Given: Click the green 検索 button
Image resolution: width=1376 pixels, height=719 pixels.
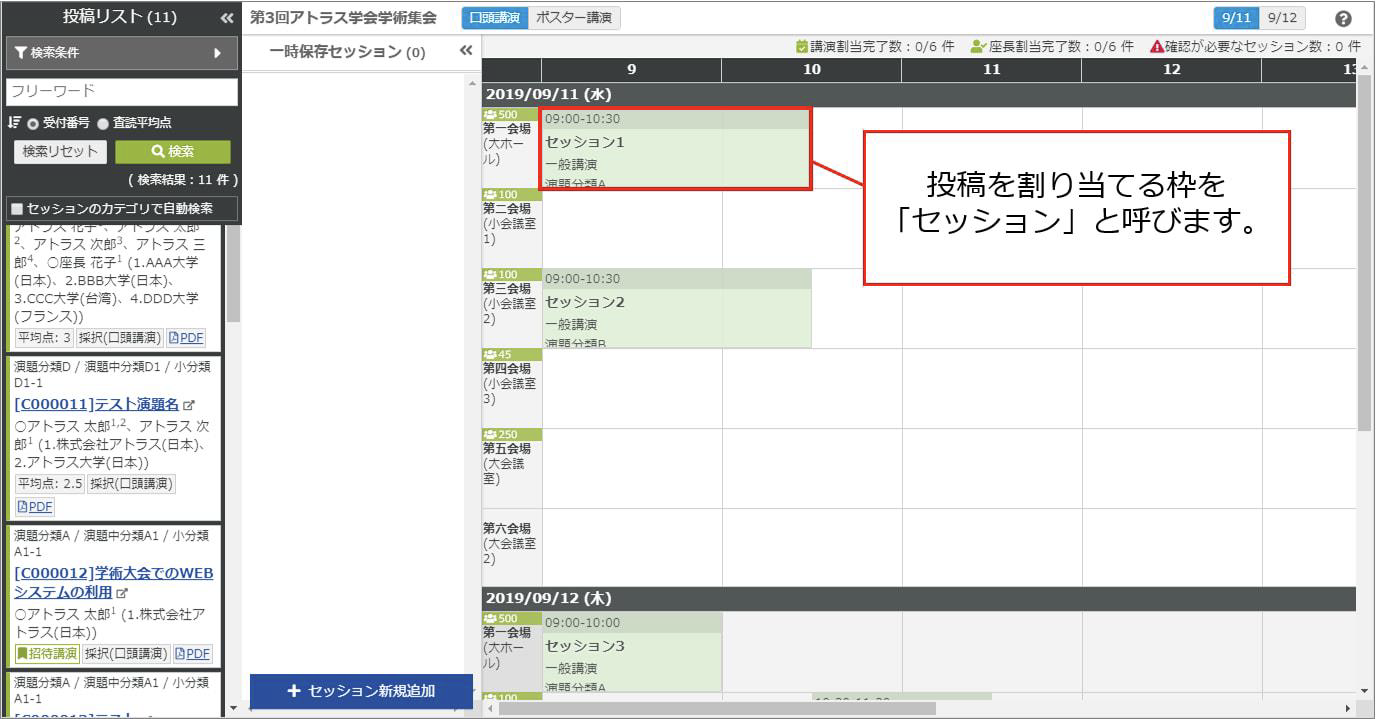Looking at the screenshot, I should 173,152.
